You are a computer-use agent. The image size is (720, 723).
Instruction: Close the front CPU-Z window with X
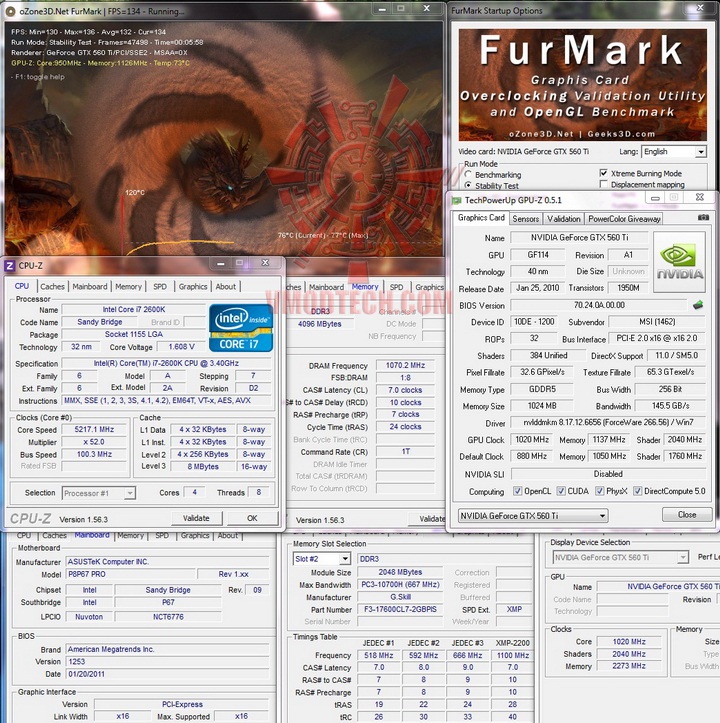coord(265,263)
